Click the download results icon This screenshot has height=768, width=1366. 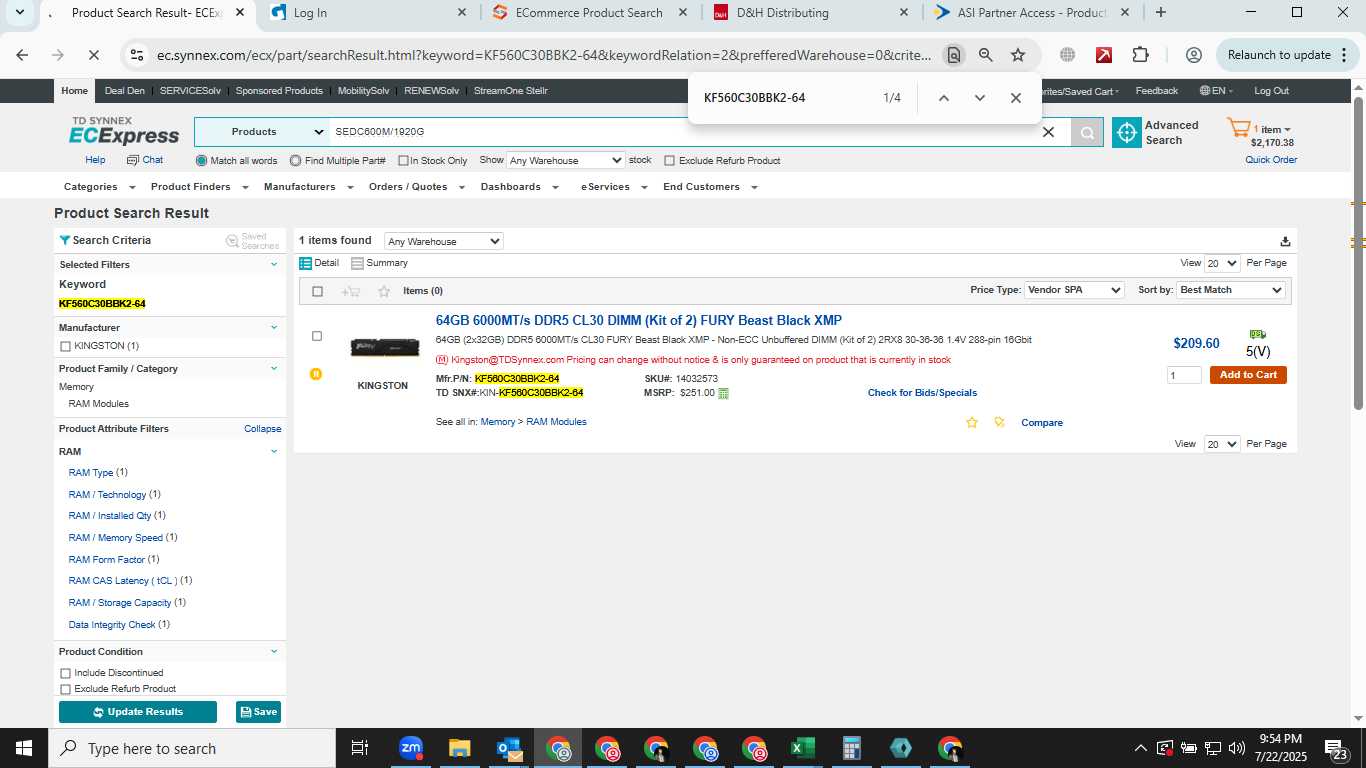pyautogui.click(x=1285, y=241)
